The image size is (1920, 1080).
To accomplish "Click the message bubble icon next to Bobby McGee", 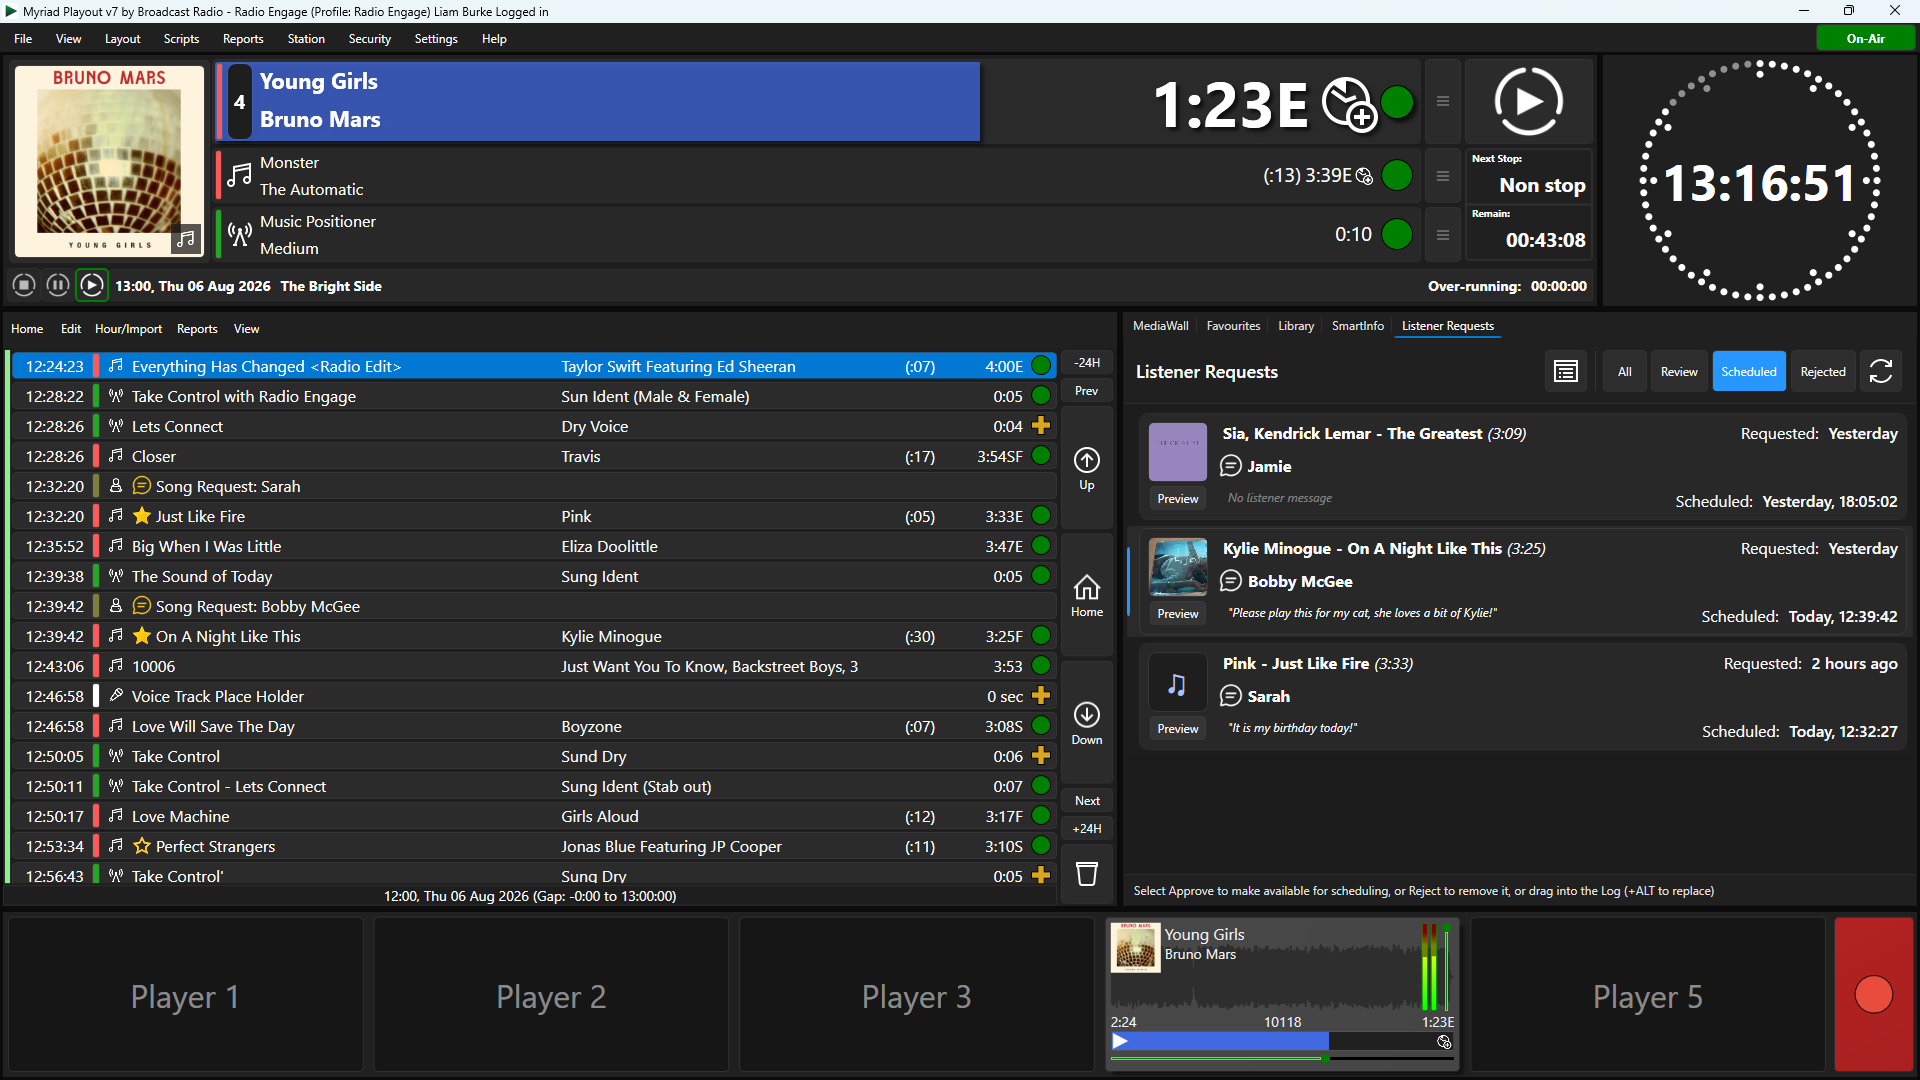I will [x=1231, y=581].
